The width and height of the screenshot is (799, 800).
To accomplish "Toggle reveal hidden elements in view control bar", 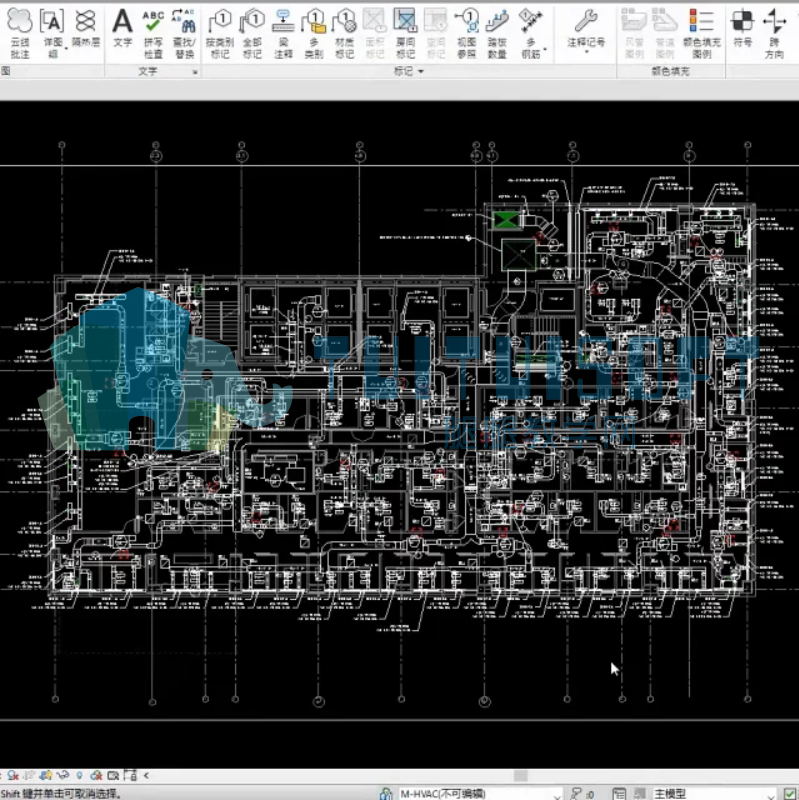I will (x=79, y=776).
